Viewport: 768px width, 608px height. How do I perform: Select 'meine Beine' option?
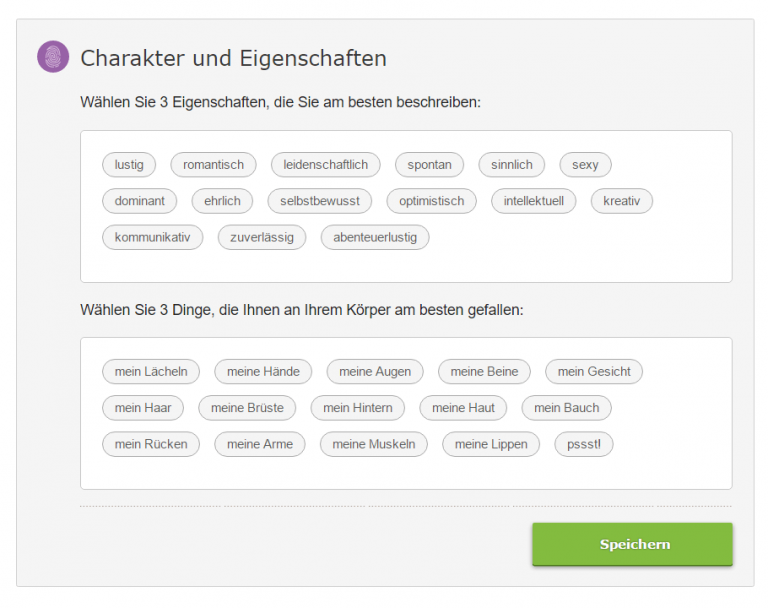click(484, 371)
